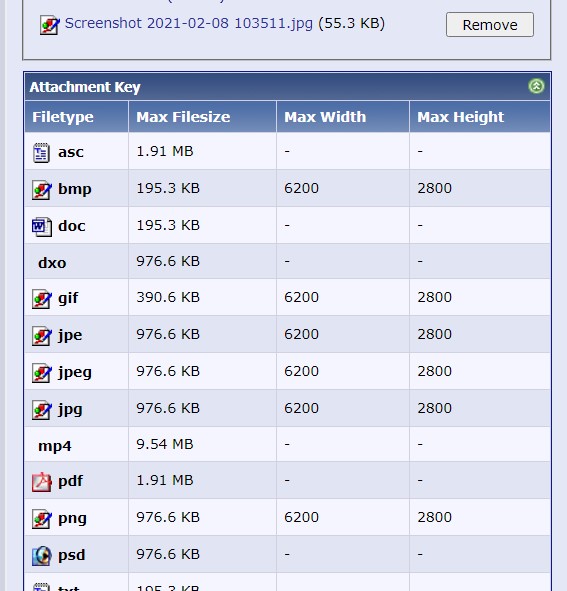Click the bmp image file icon
The image size is (567, 591).
[41, 190]
